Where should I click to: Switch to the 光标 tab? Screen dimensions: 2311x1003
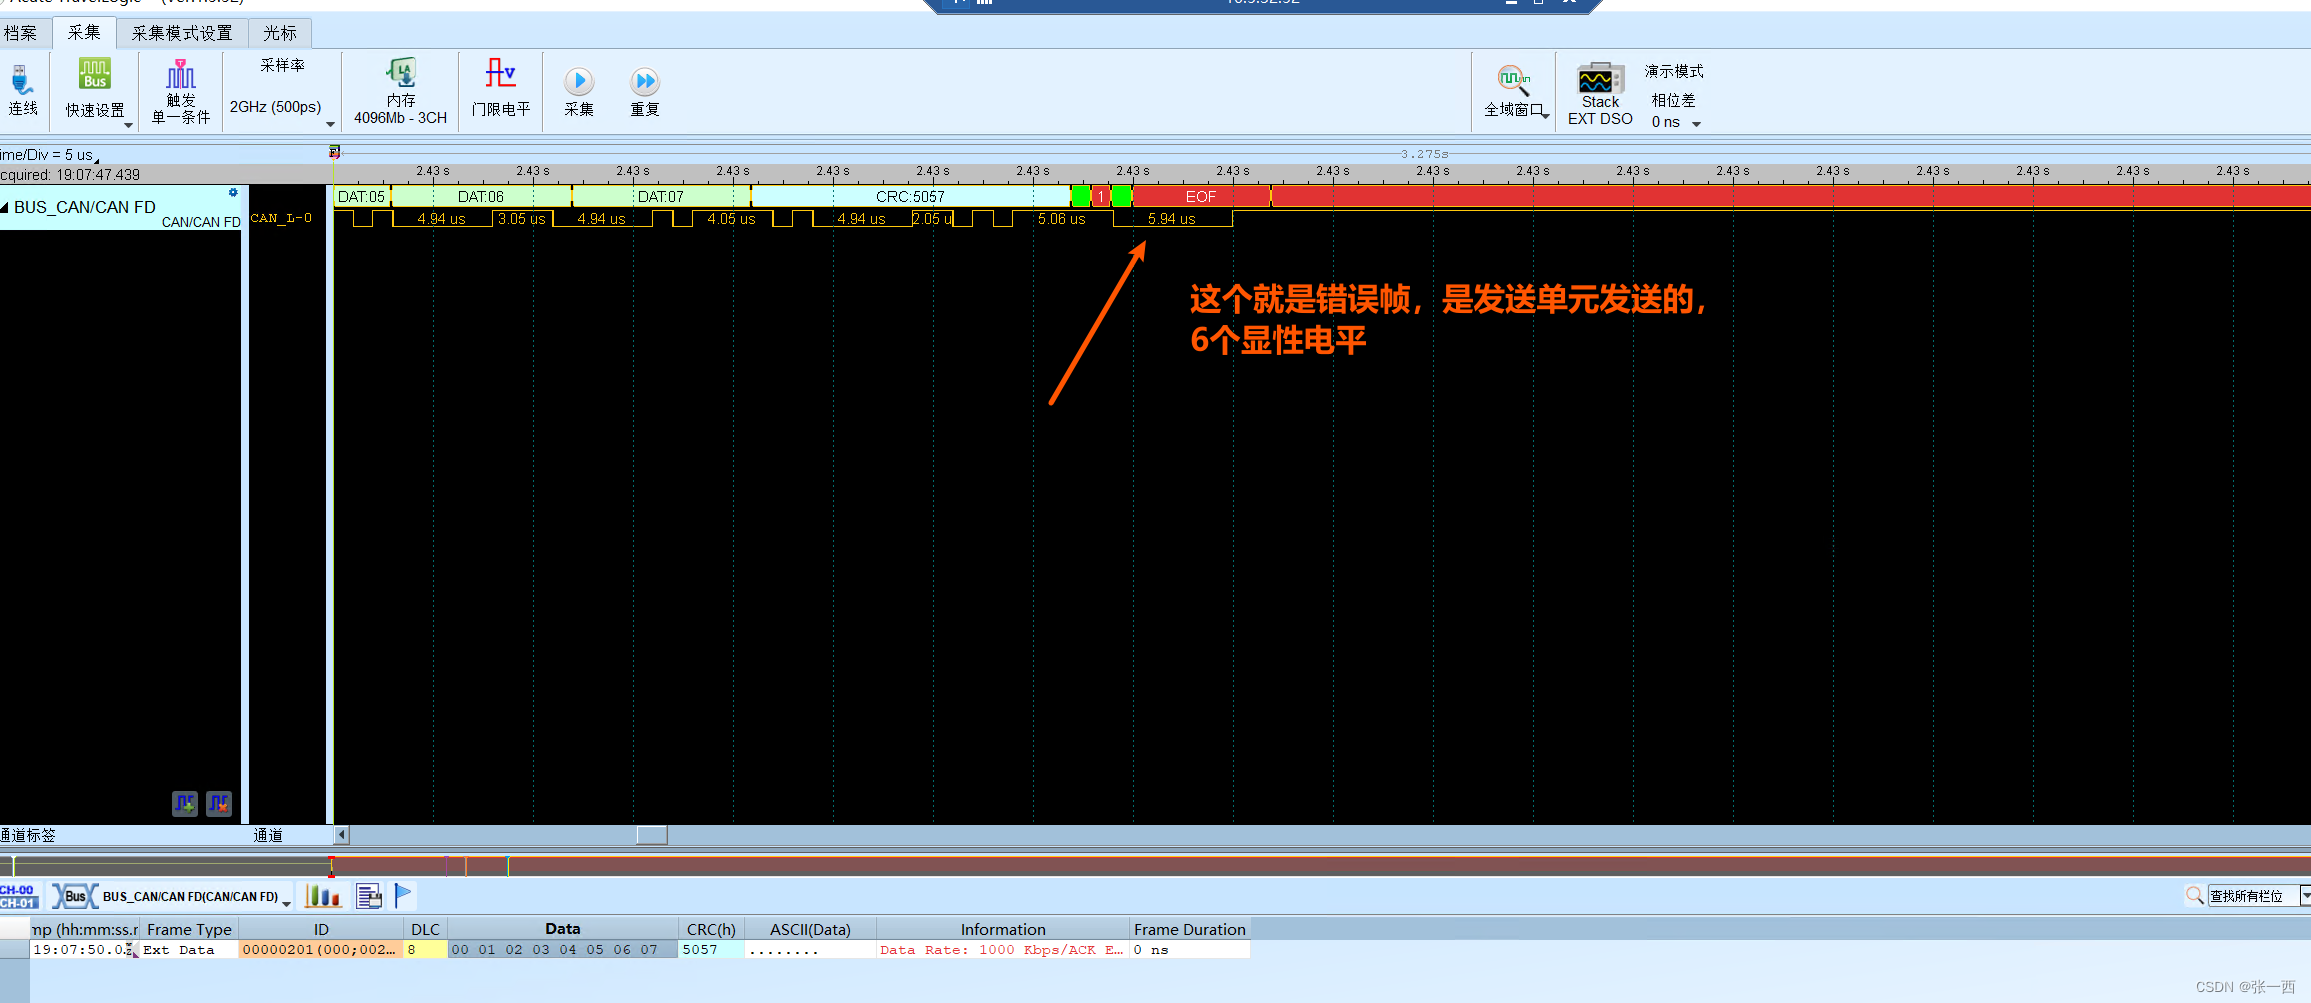coord(280,33)
